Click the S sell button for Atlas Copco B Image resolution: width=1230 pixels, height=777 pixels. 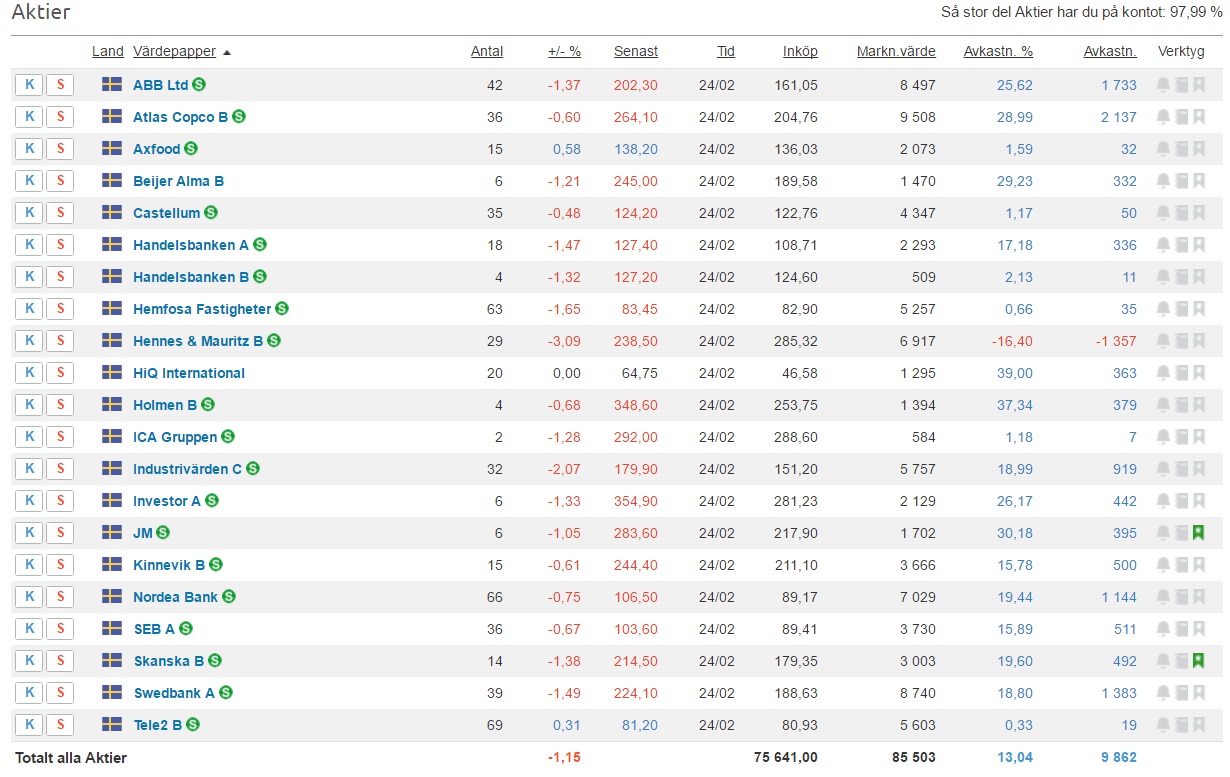click(x=60, y=117)
